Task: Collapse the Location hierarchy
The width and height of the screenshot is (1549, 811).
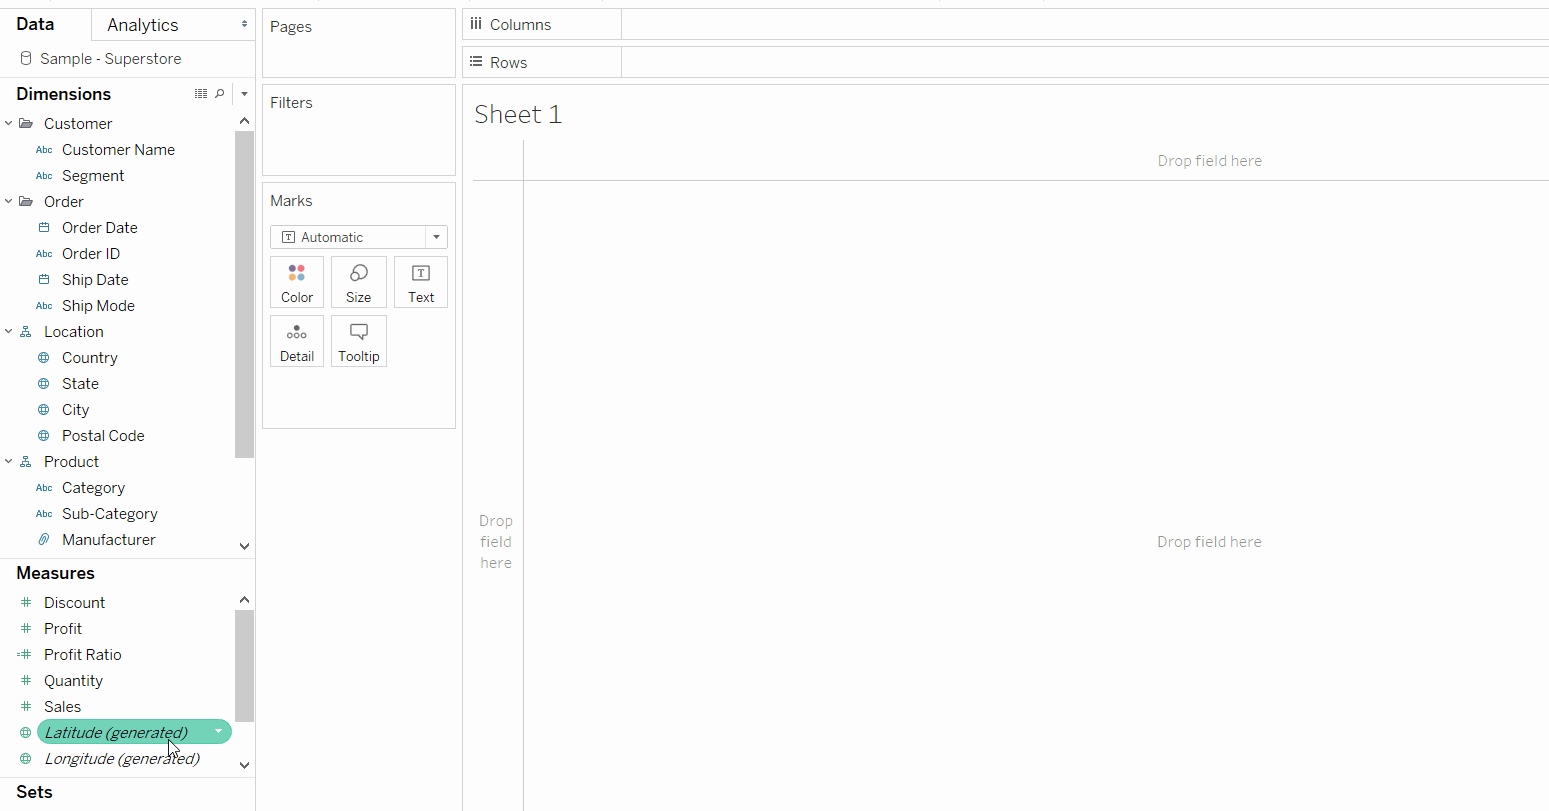Action: pyautogui.click(x=9, y=331)
